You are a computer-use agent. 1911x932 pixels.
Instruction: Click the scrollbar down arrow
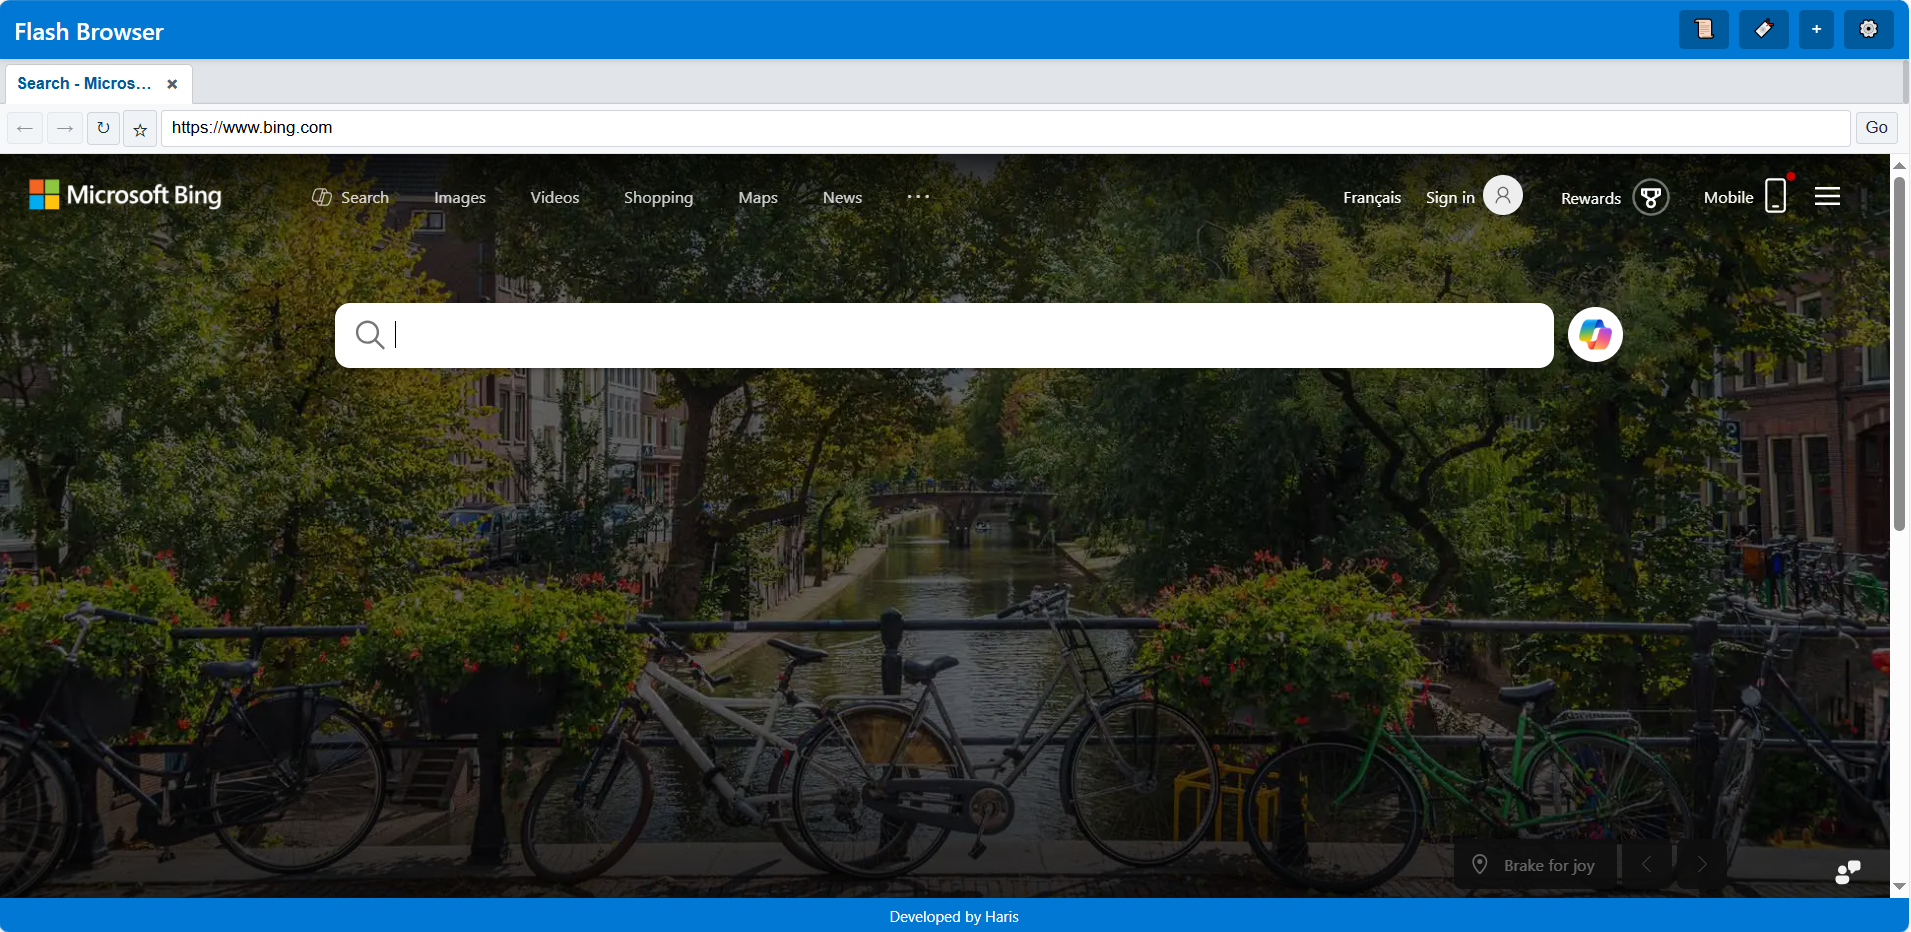pos(1900,887)
